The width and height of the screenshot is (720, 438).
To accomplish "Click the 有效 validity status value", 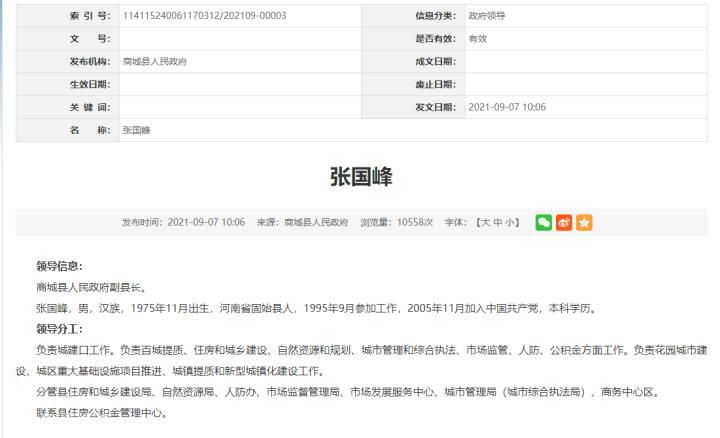I will 478,39.
